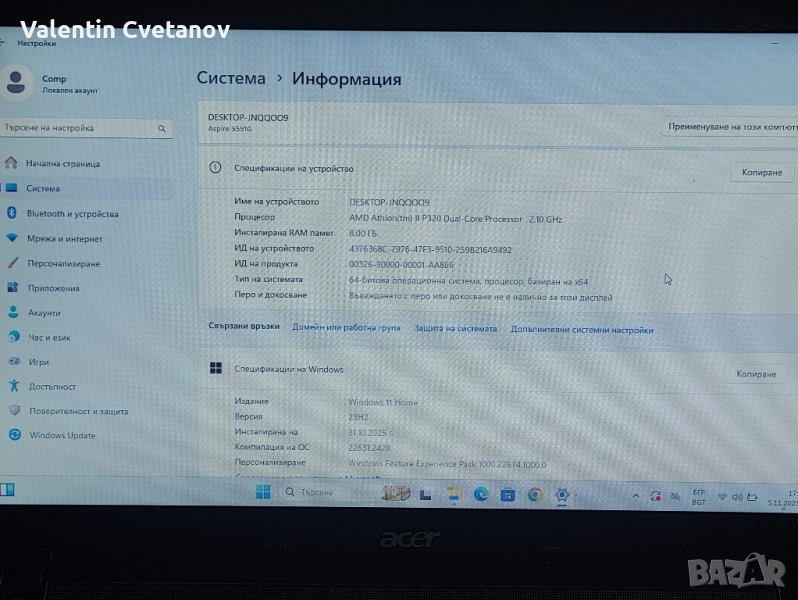This screenshot has width=798, height=600.
Task: Open Достъпност accessibility settings
Action: pyautogui.click(x=52, y=386)
